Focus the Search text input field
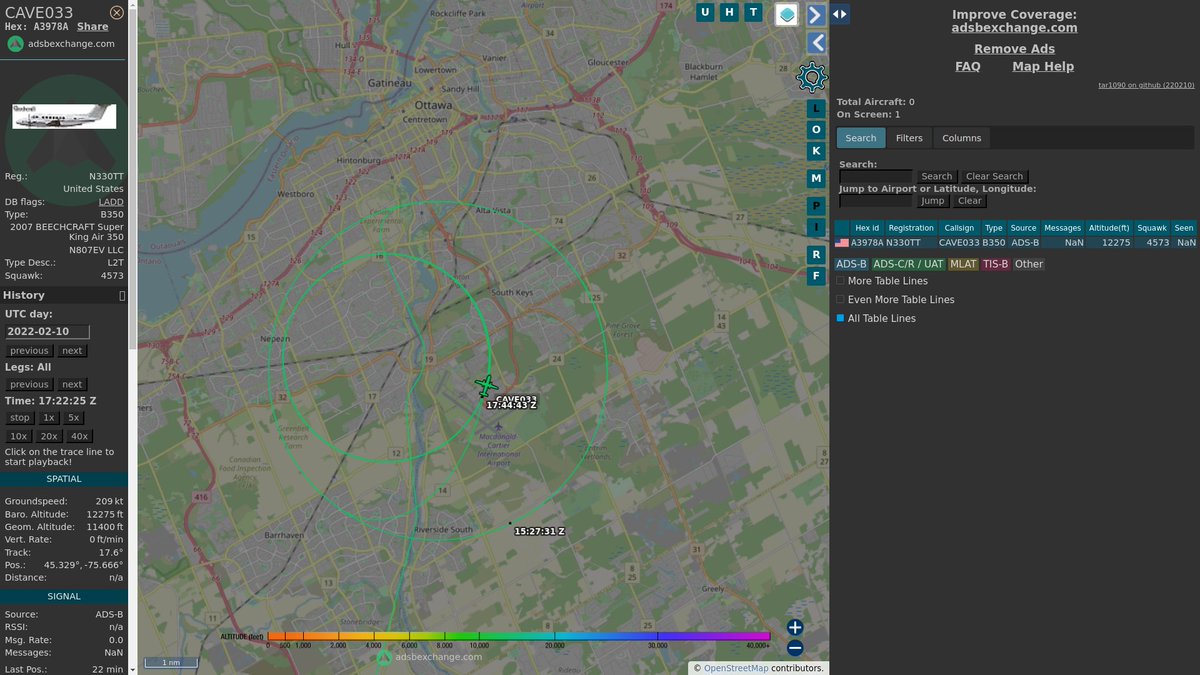Screen dimensions: 1200x675 [x=876, y=177]
